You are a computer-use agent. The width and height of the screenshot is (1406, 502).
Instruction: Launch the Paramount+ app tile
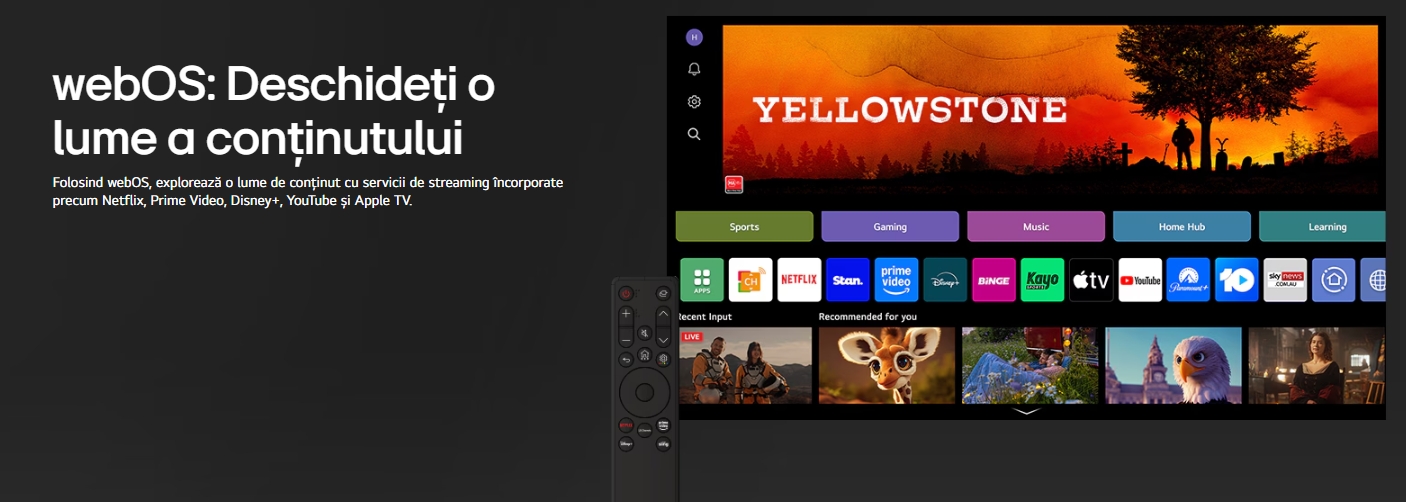click(1188, 280)
